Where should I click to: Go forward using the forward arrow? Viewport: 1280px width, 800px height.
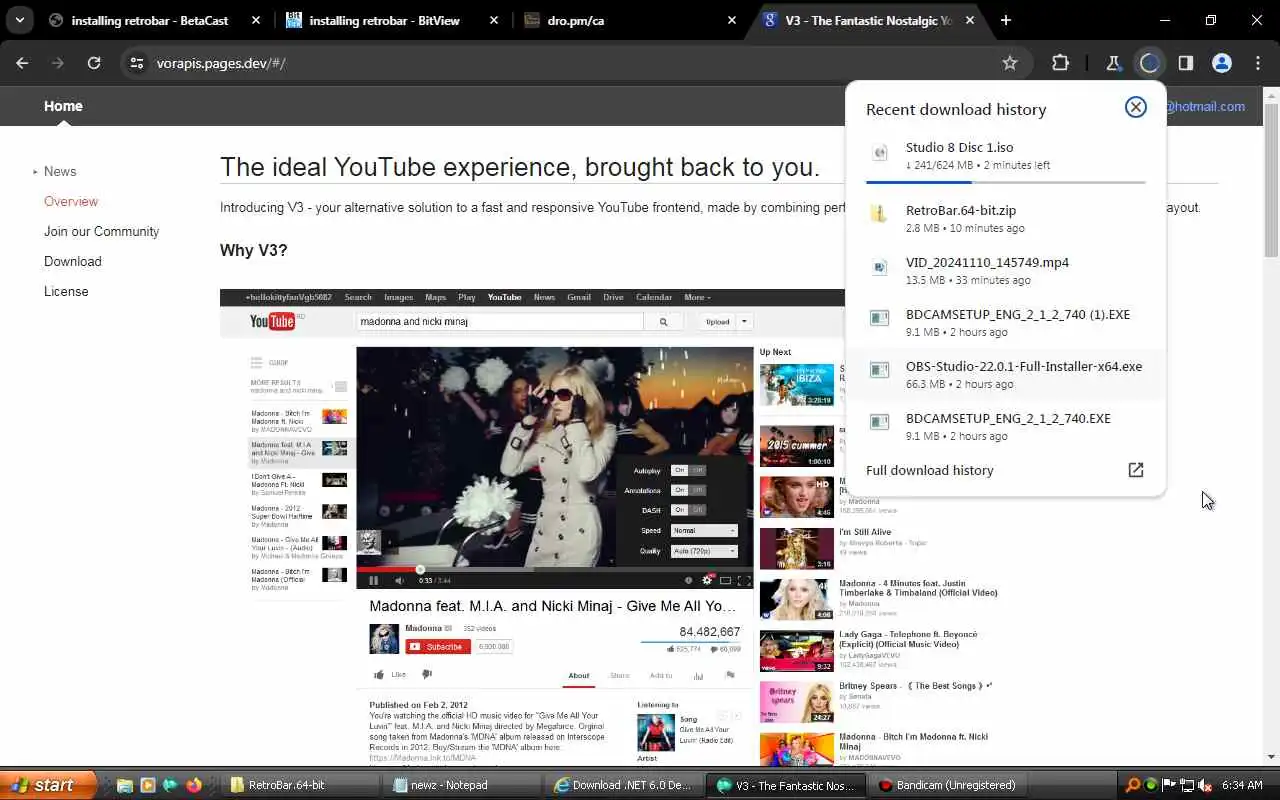[58, 63]
